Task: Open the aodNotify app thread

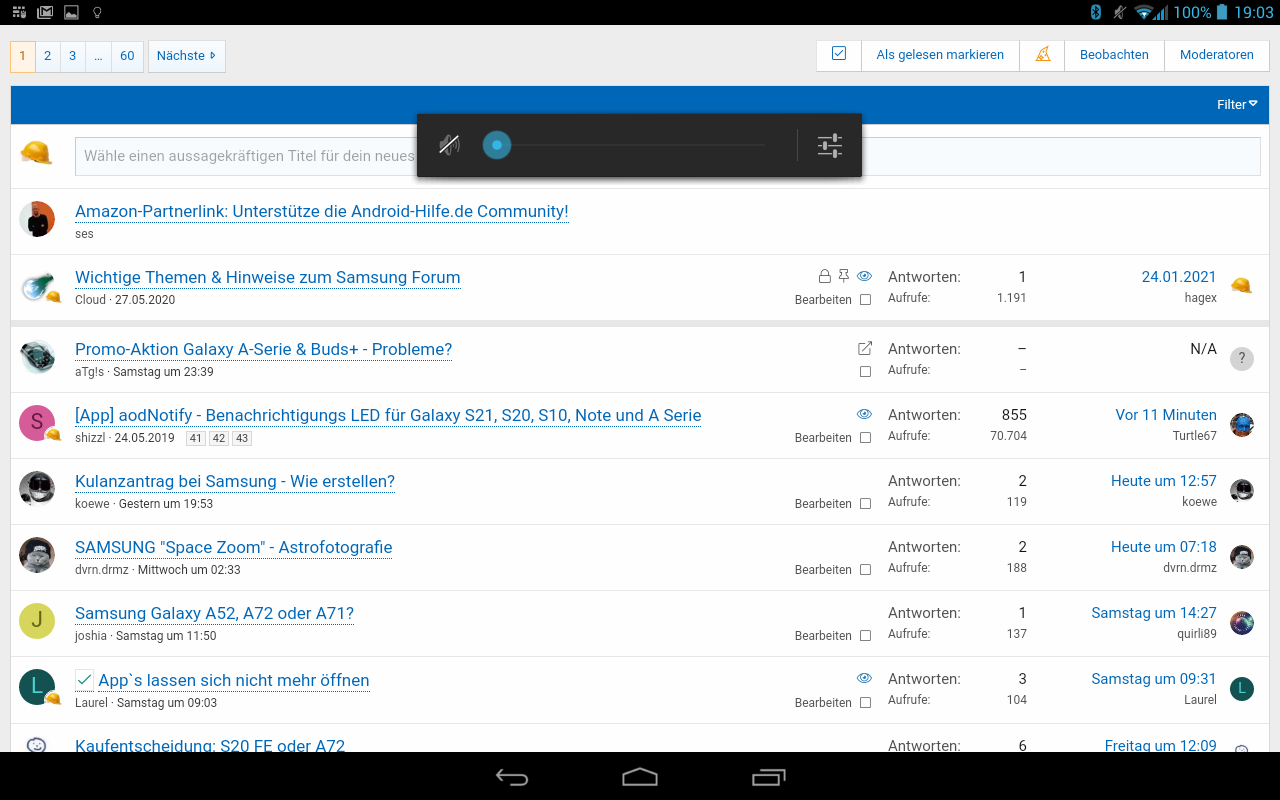Action: coord(388,415)
